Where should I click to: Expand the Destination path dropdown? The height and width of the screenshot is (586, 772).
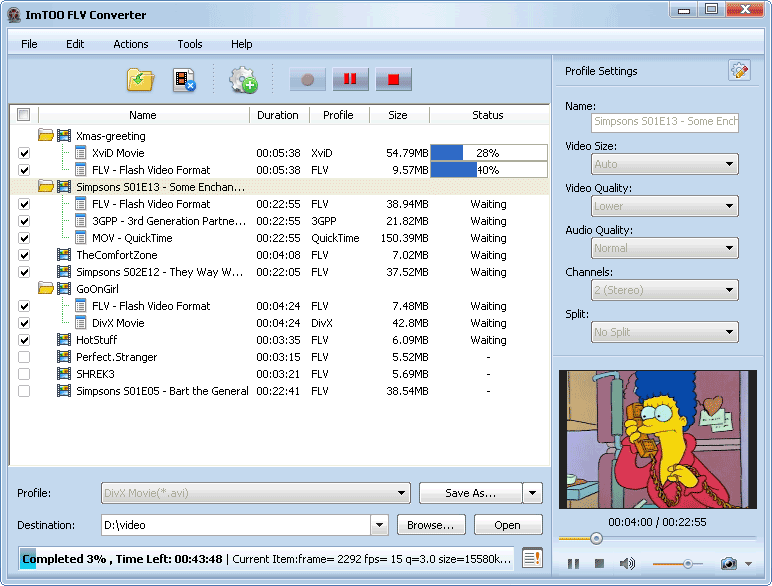click(x=379, y=525)
